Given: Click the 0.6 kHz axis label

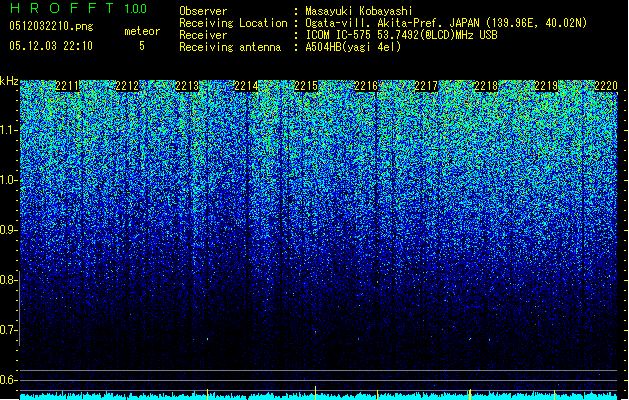Looking at the screenshot, I should [x=8, y=380].
